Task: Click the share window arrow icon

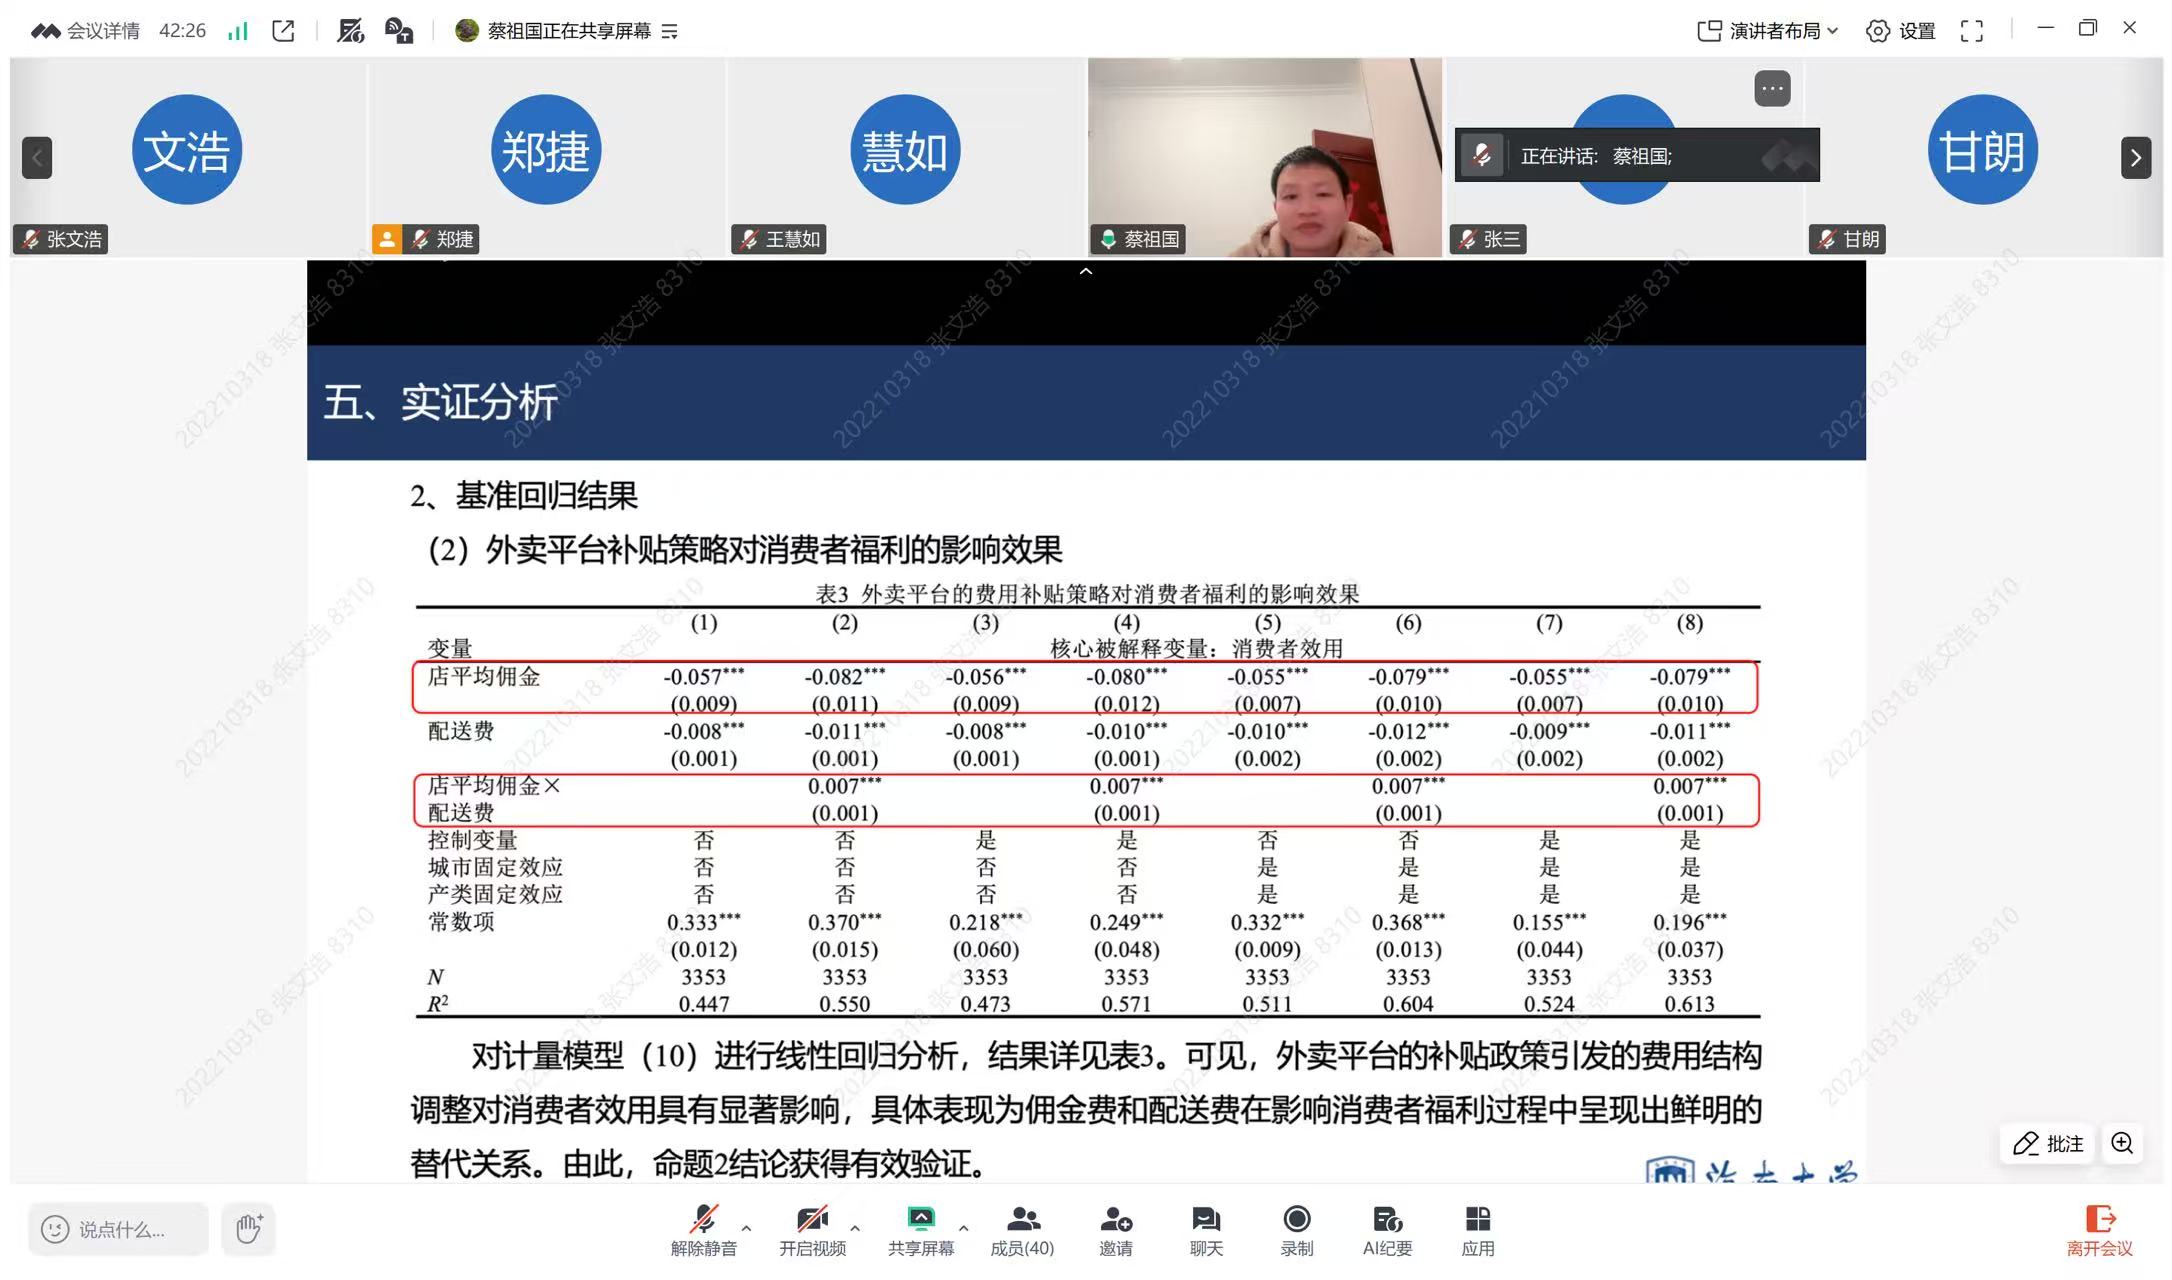Action: pos(284,31)
